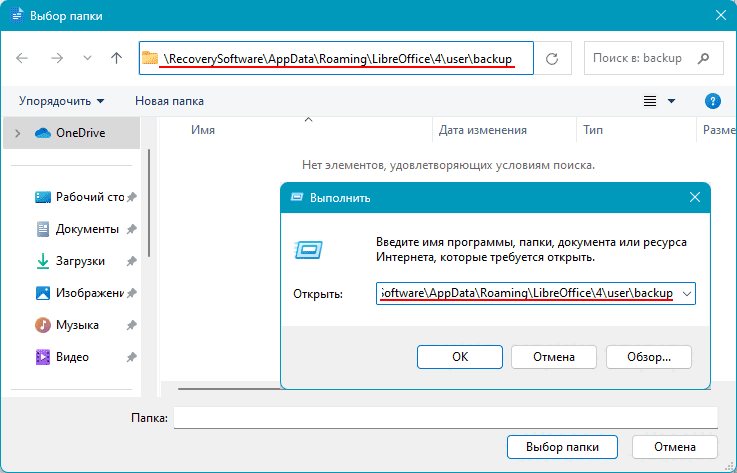Click the magnifier search icon

point(703,58)
